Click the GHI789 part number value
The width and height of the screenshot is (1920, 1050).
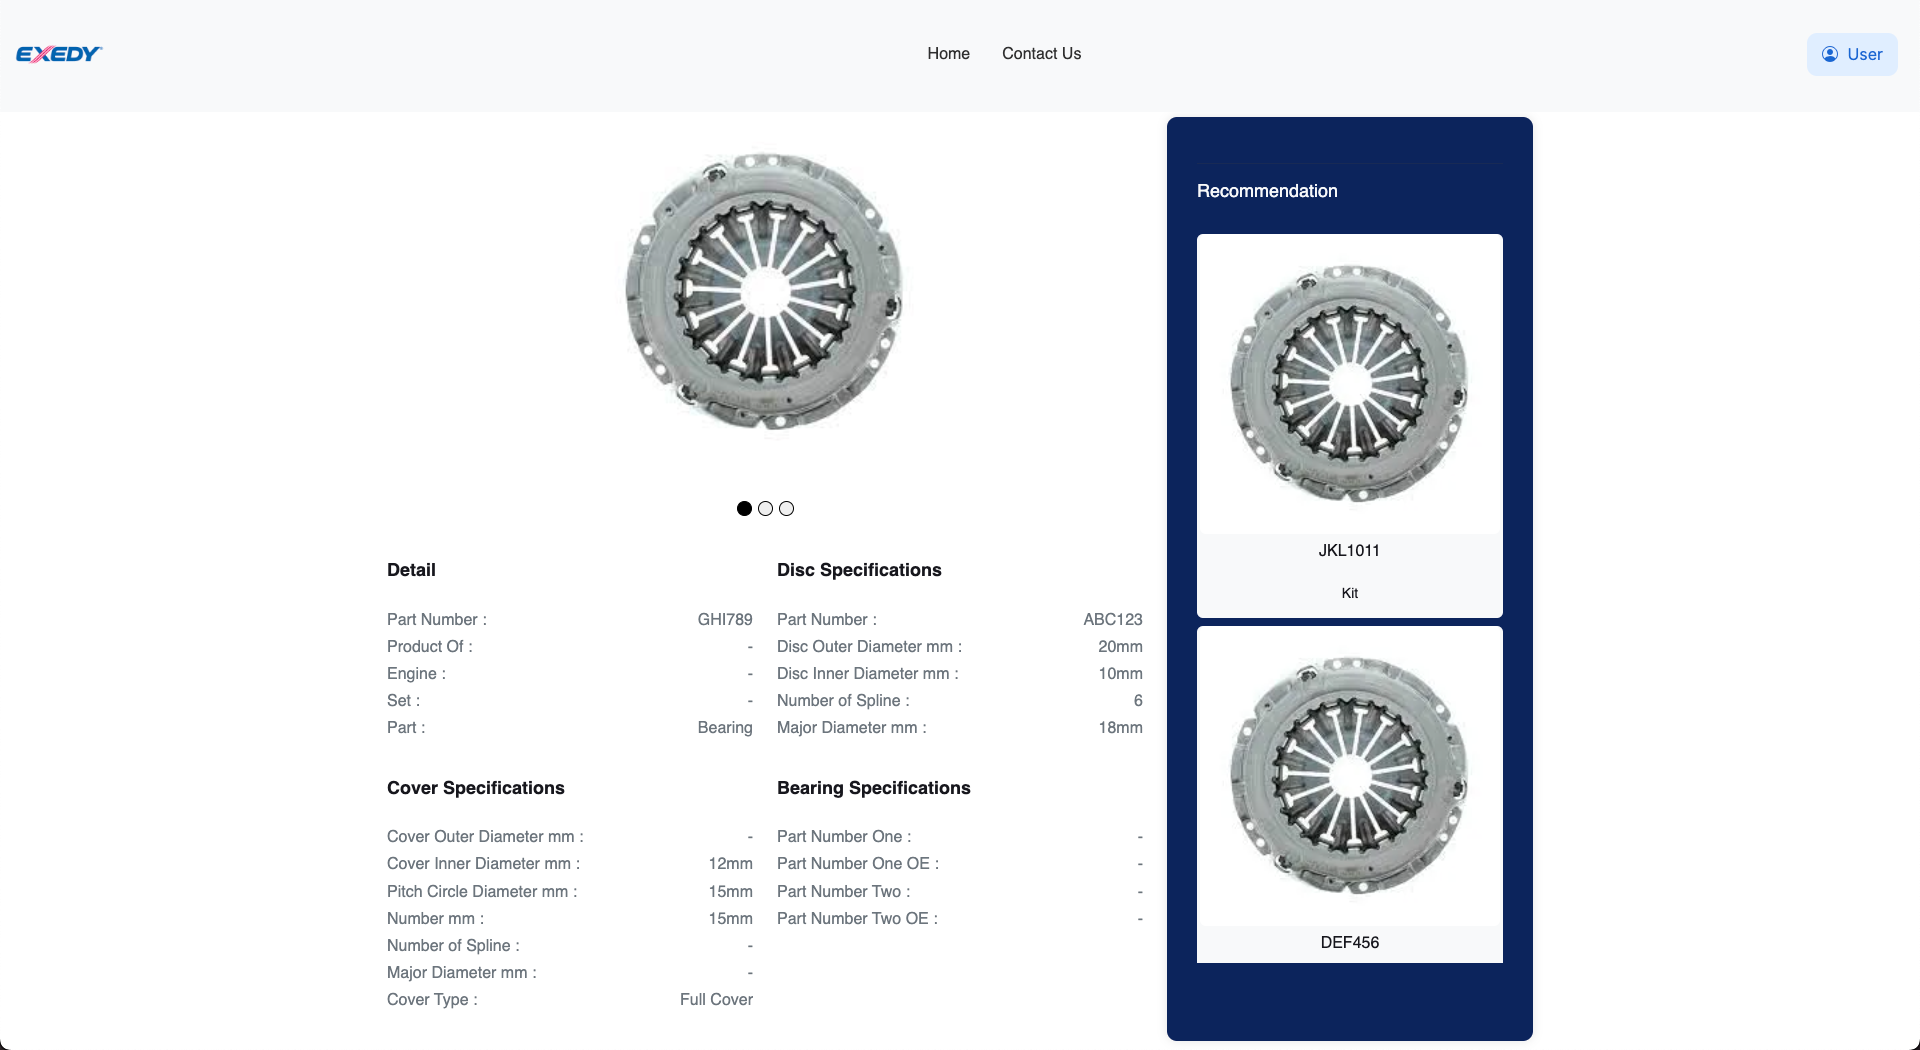coord(724,620)
